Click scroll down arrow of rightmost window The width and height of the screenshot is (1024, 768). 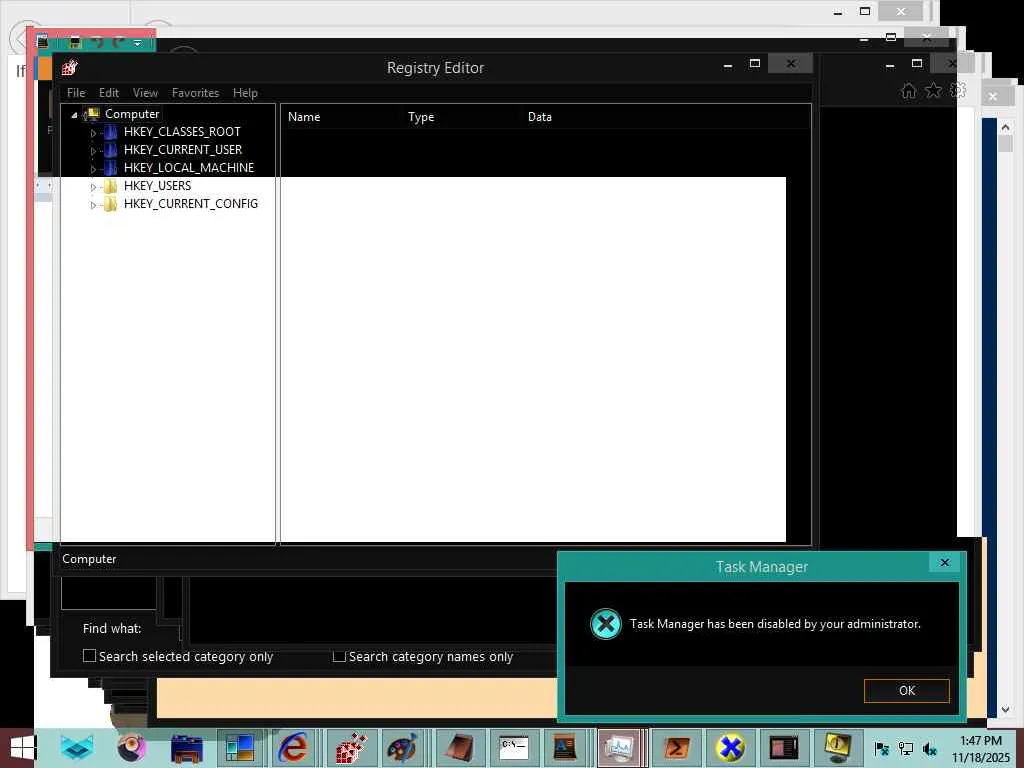pos(1005,709)
